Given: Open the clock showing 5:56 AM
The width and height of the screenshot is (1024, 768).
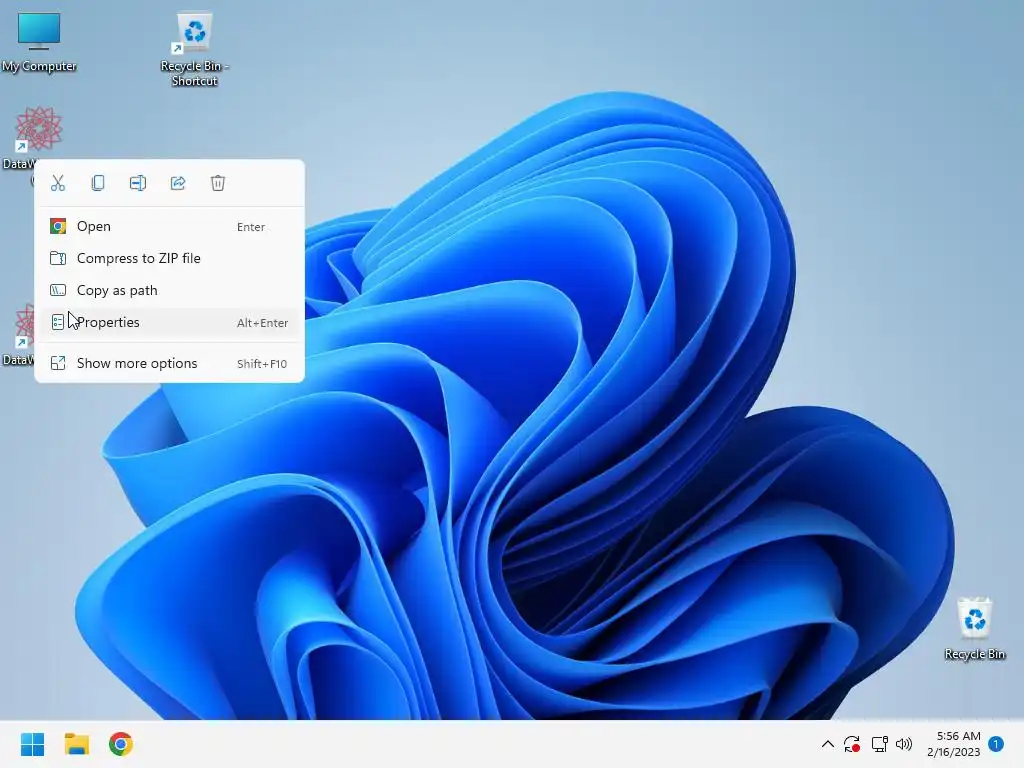Looking at the screenshot, I should [953, 744].
